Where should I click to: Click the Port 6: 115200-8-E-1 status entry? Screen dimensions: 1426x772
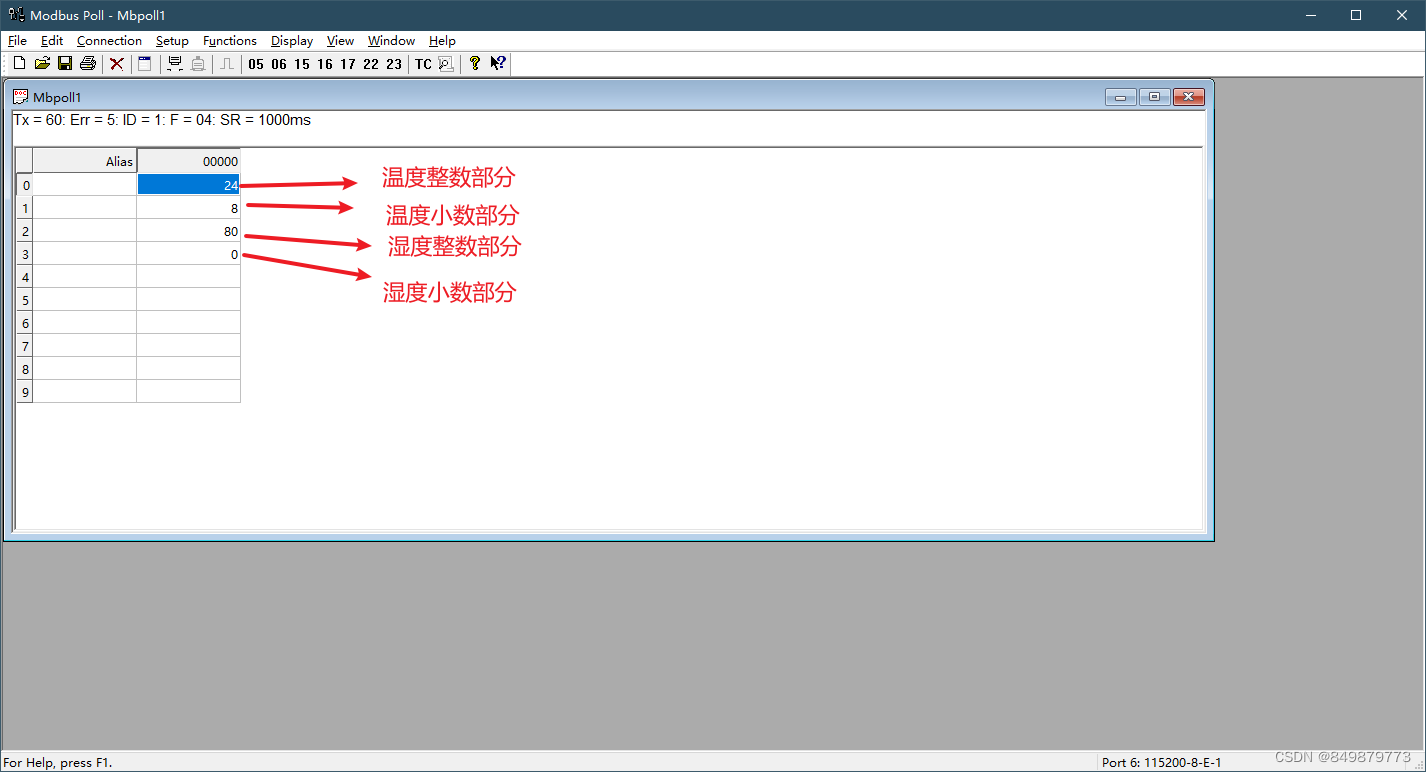[1161, 762]
